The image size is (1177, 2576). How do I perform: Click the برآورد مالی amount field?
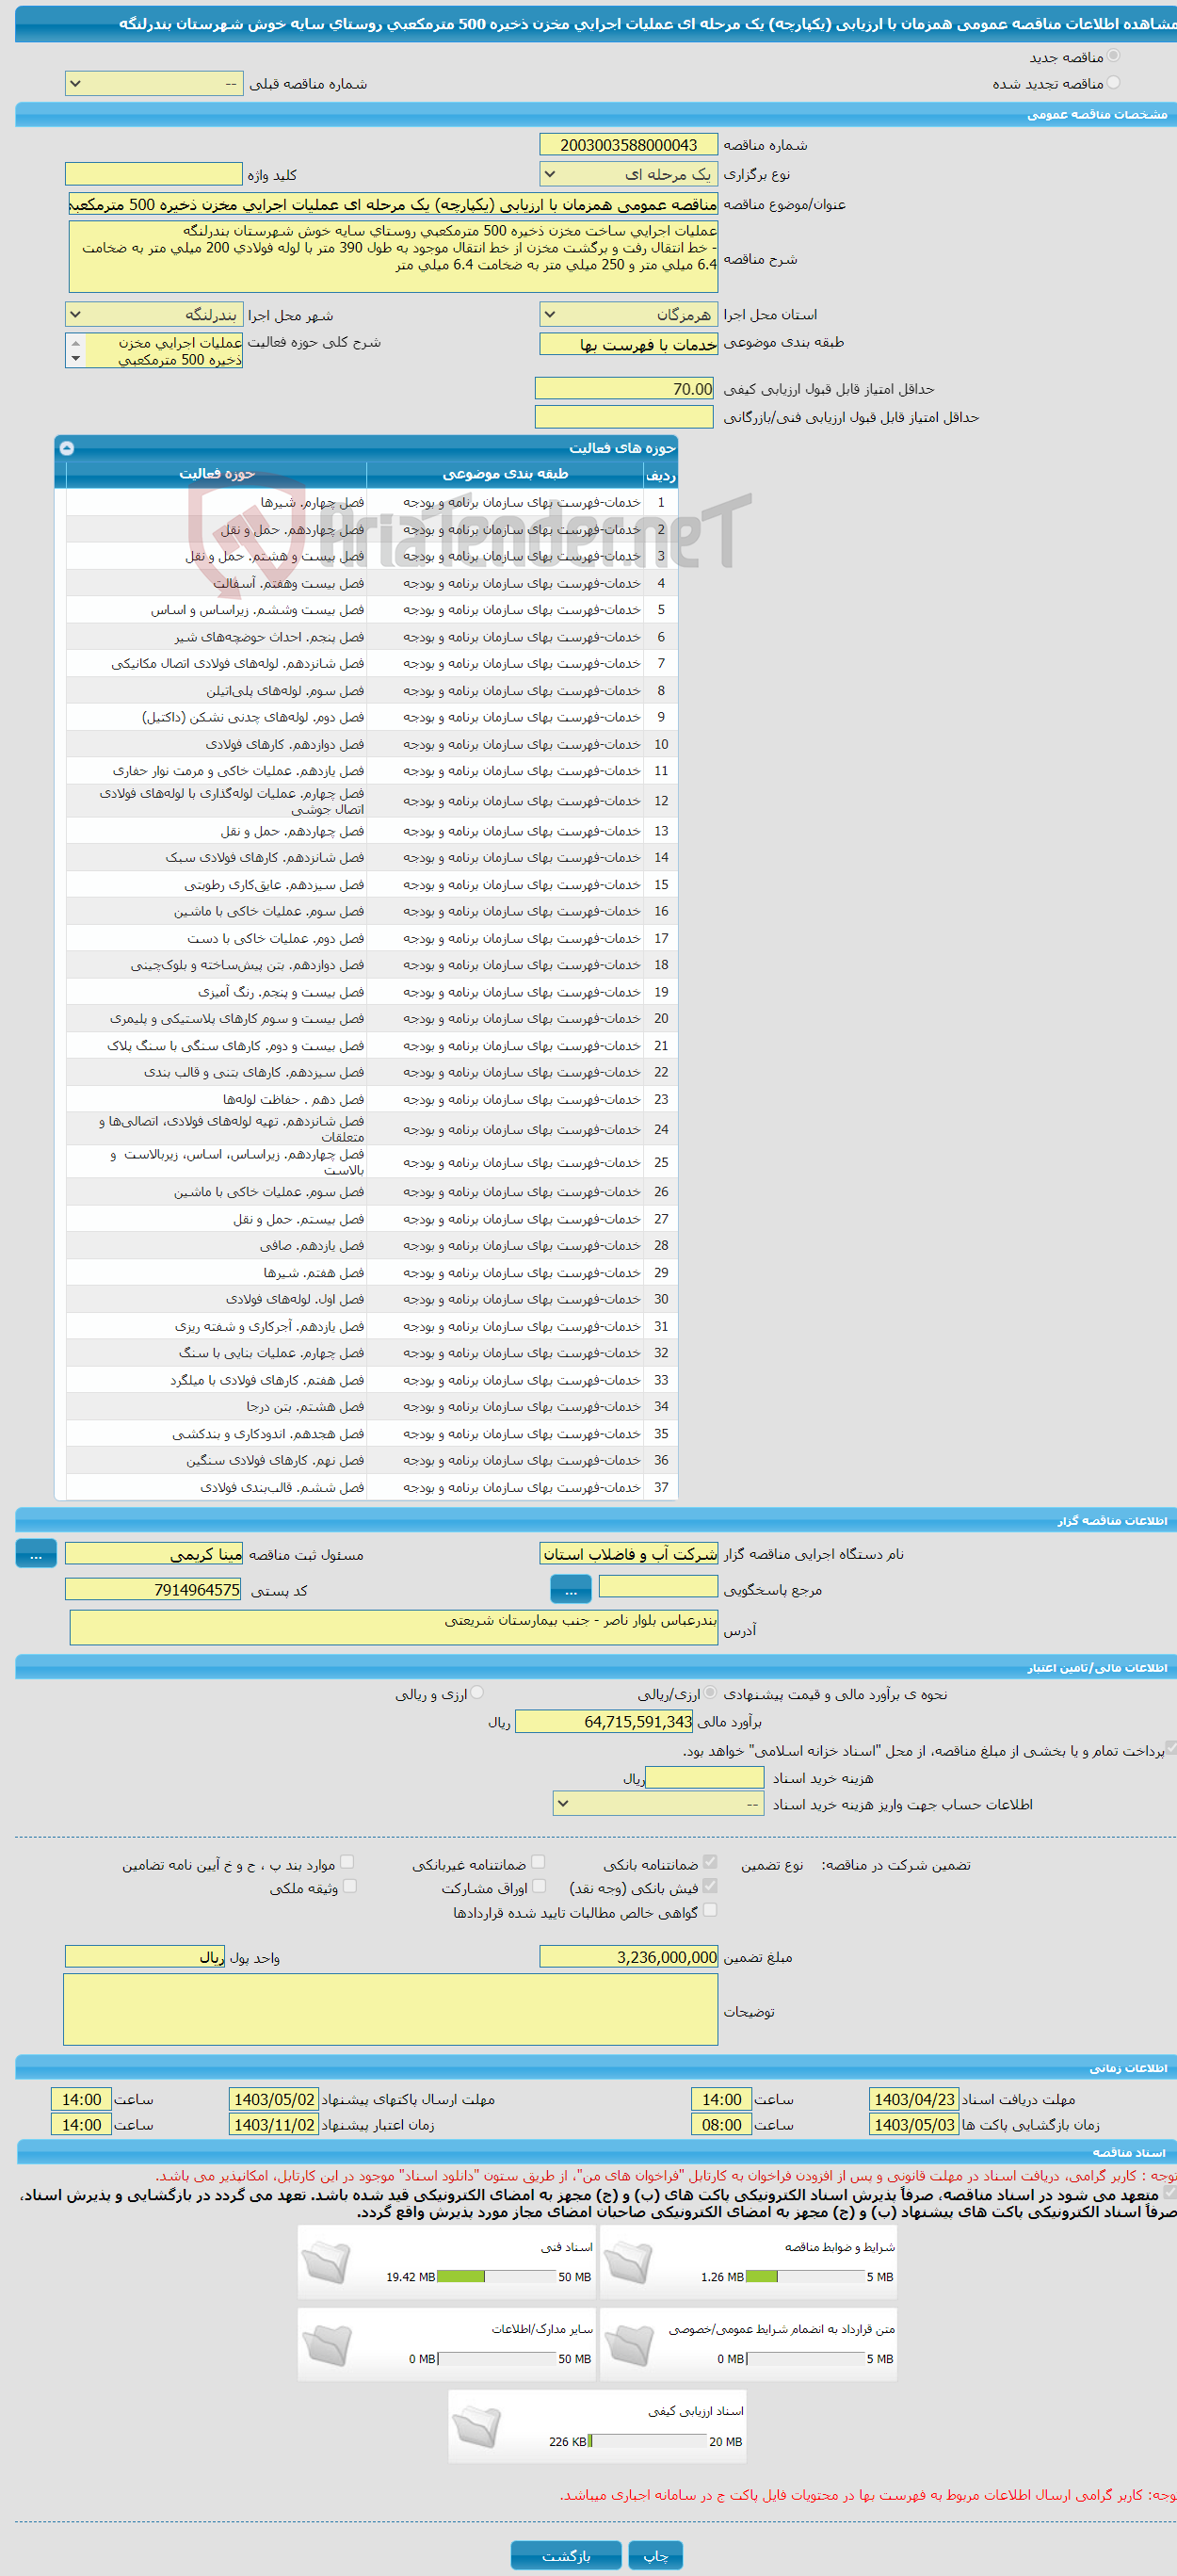[605, 1721]
